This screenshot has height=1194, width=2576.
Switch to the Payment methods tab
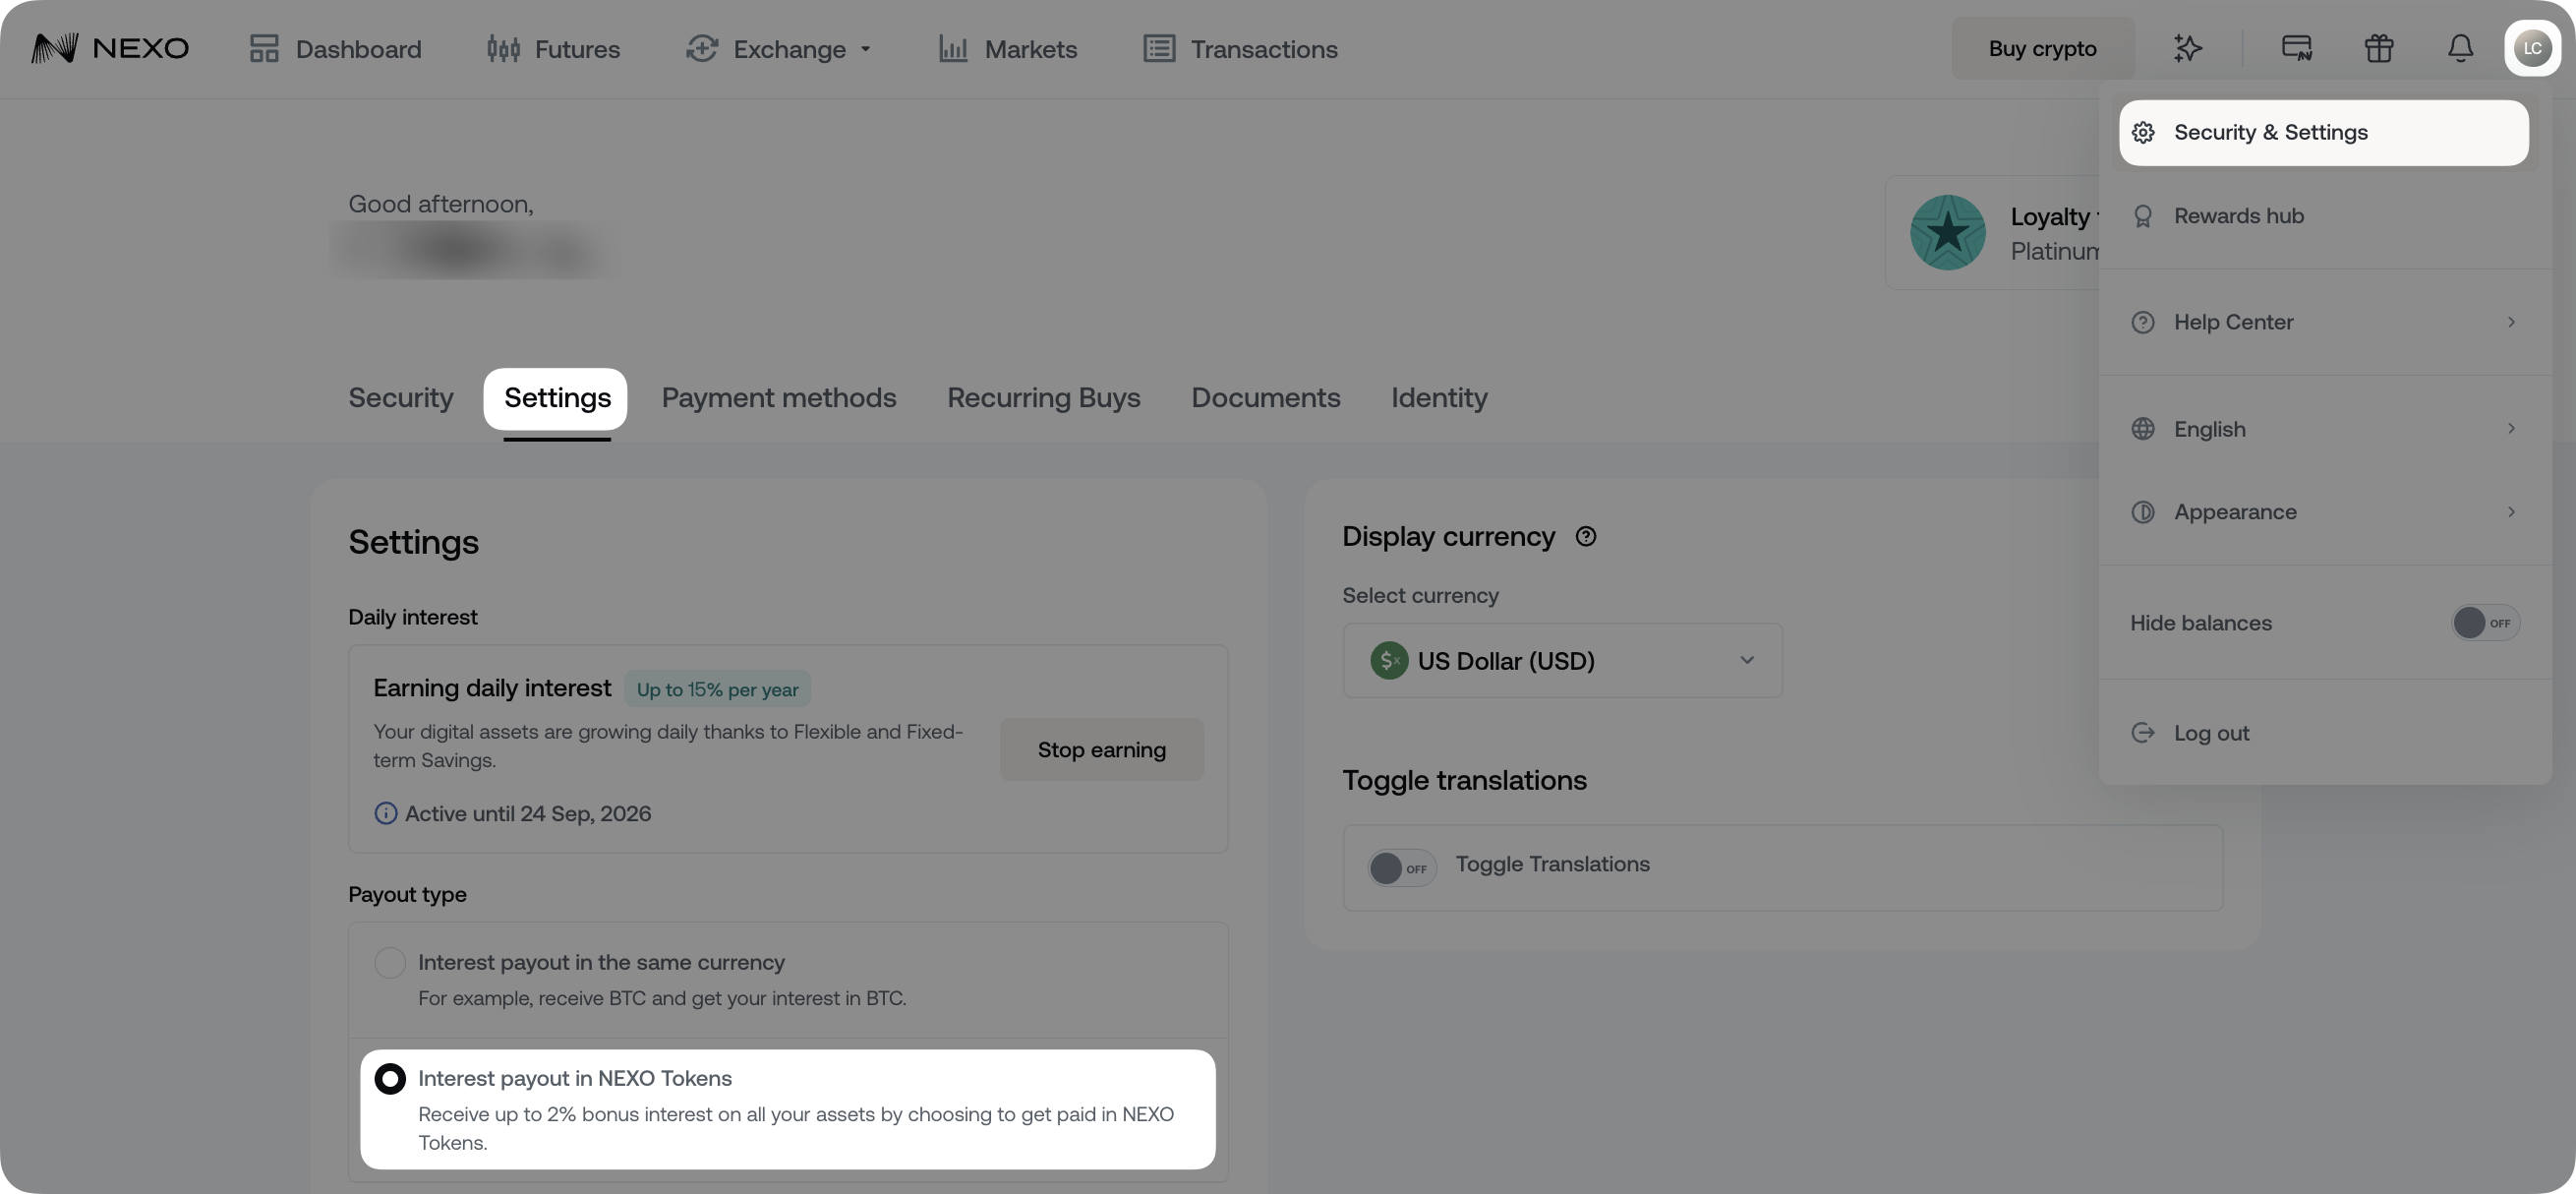tap(779, 398)
